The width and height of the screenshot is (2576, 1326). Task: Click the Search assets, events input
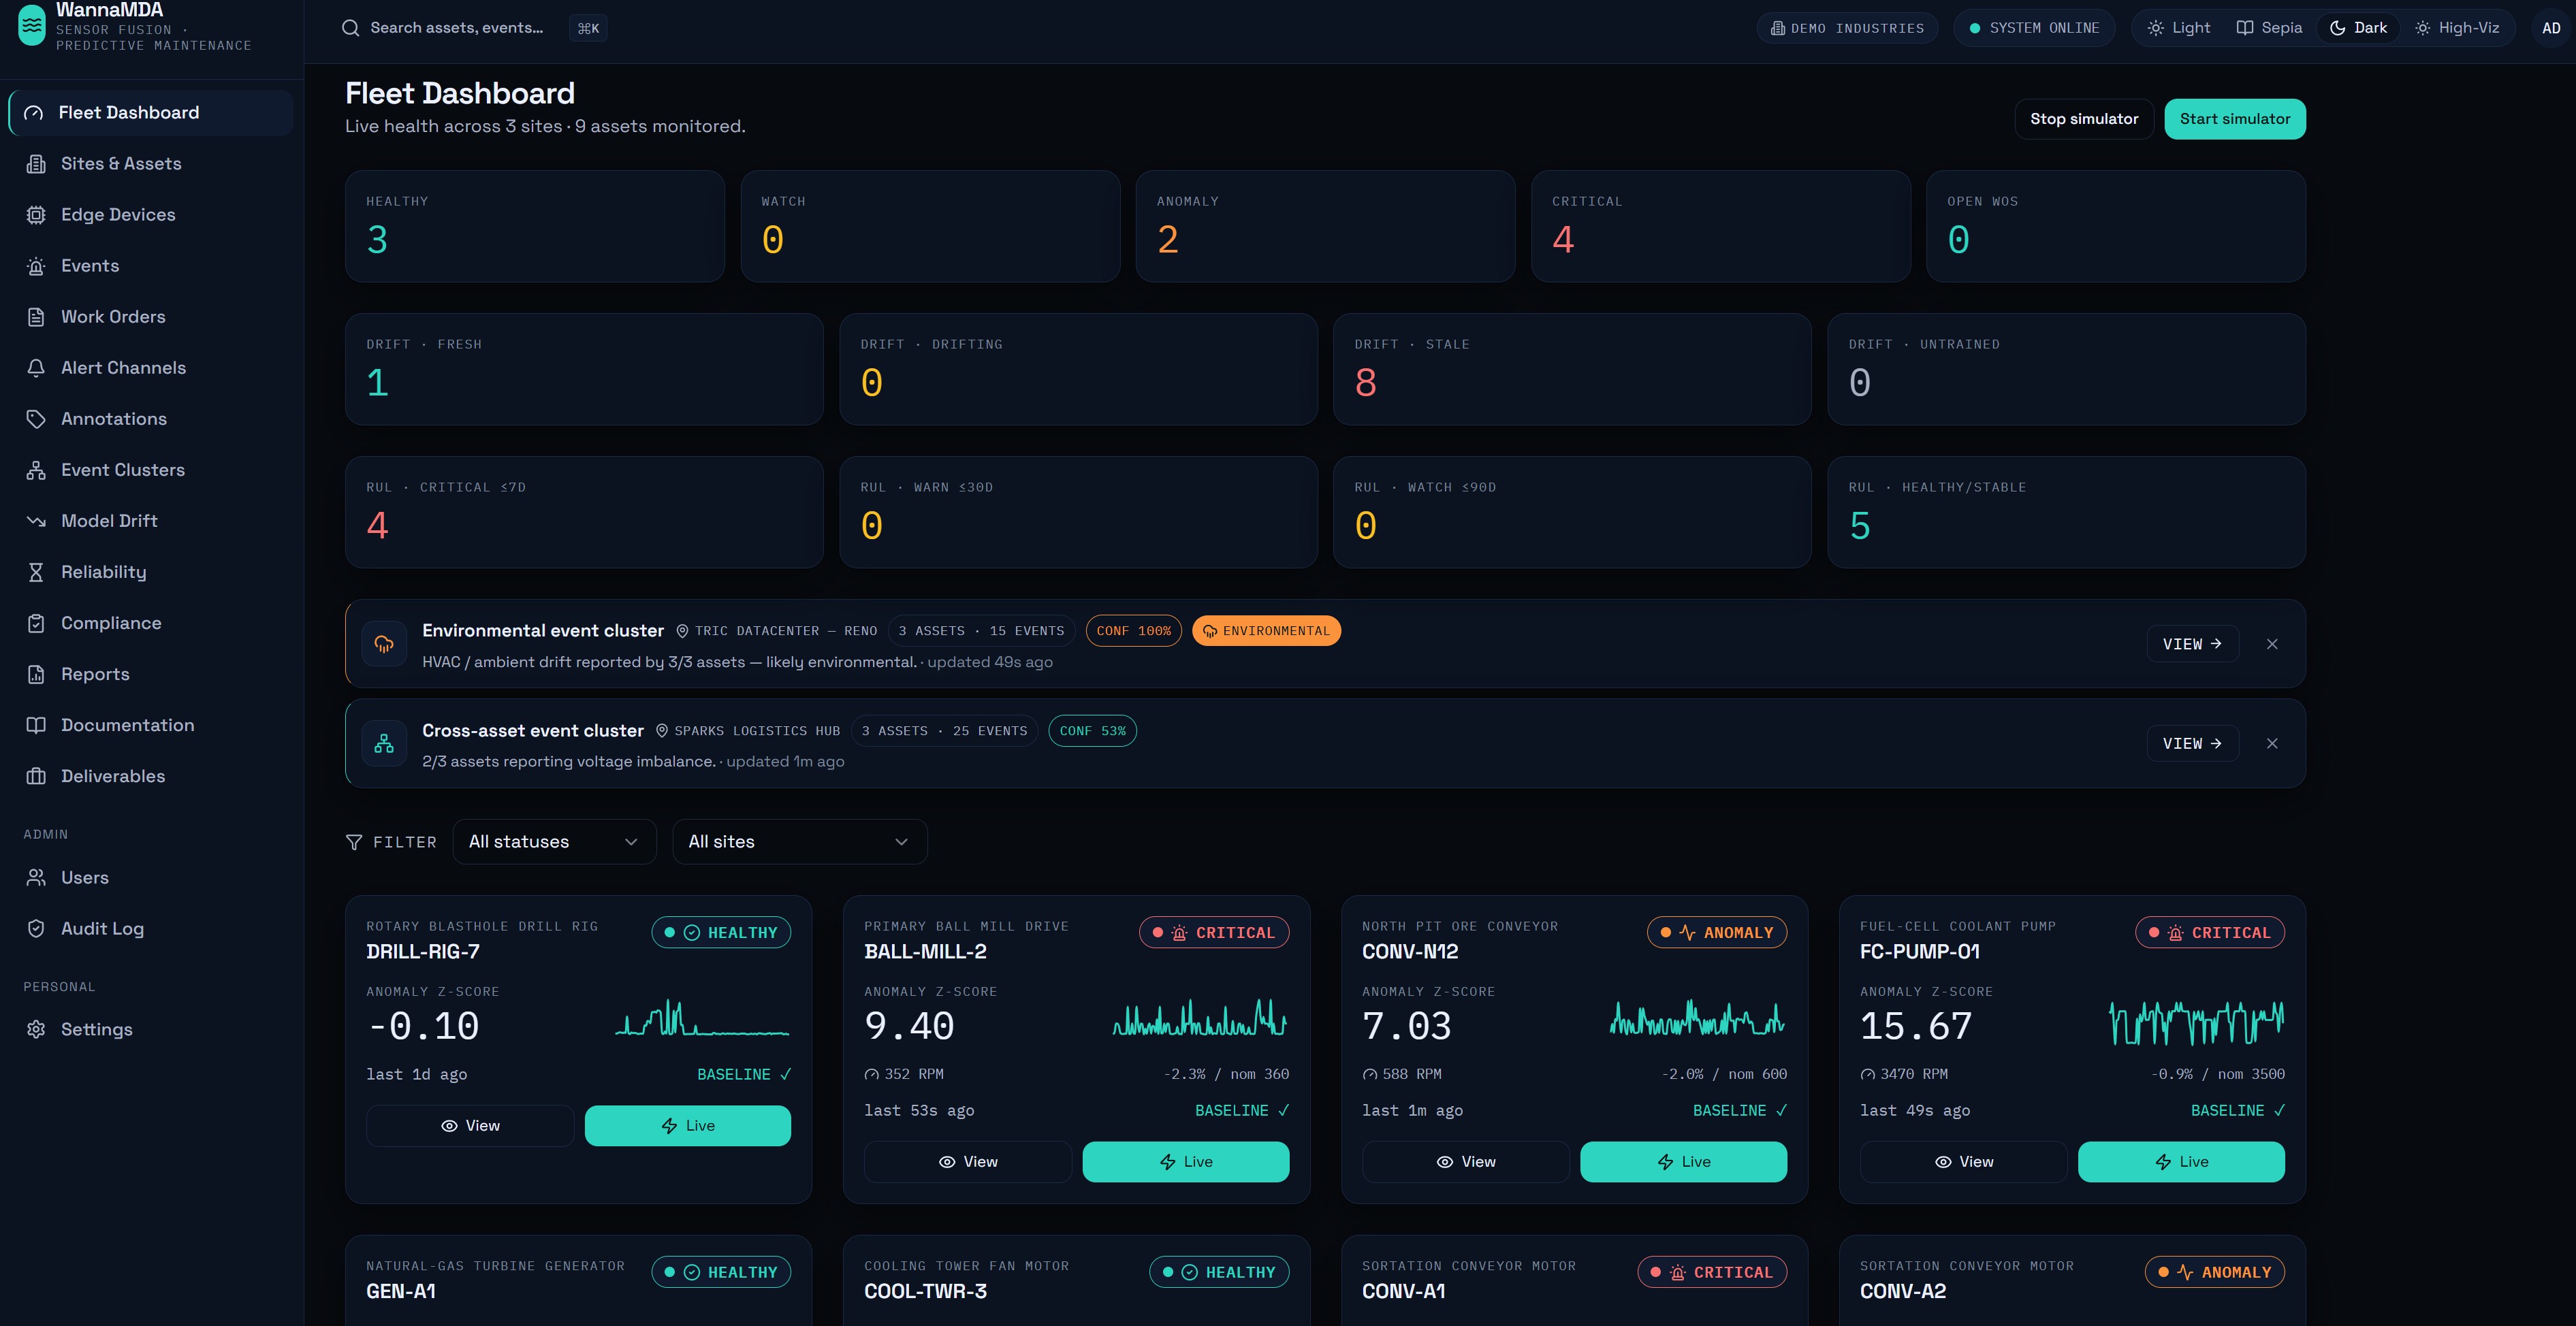pos(474,28)
